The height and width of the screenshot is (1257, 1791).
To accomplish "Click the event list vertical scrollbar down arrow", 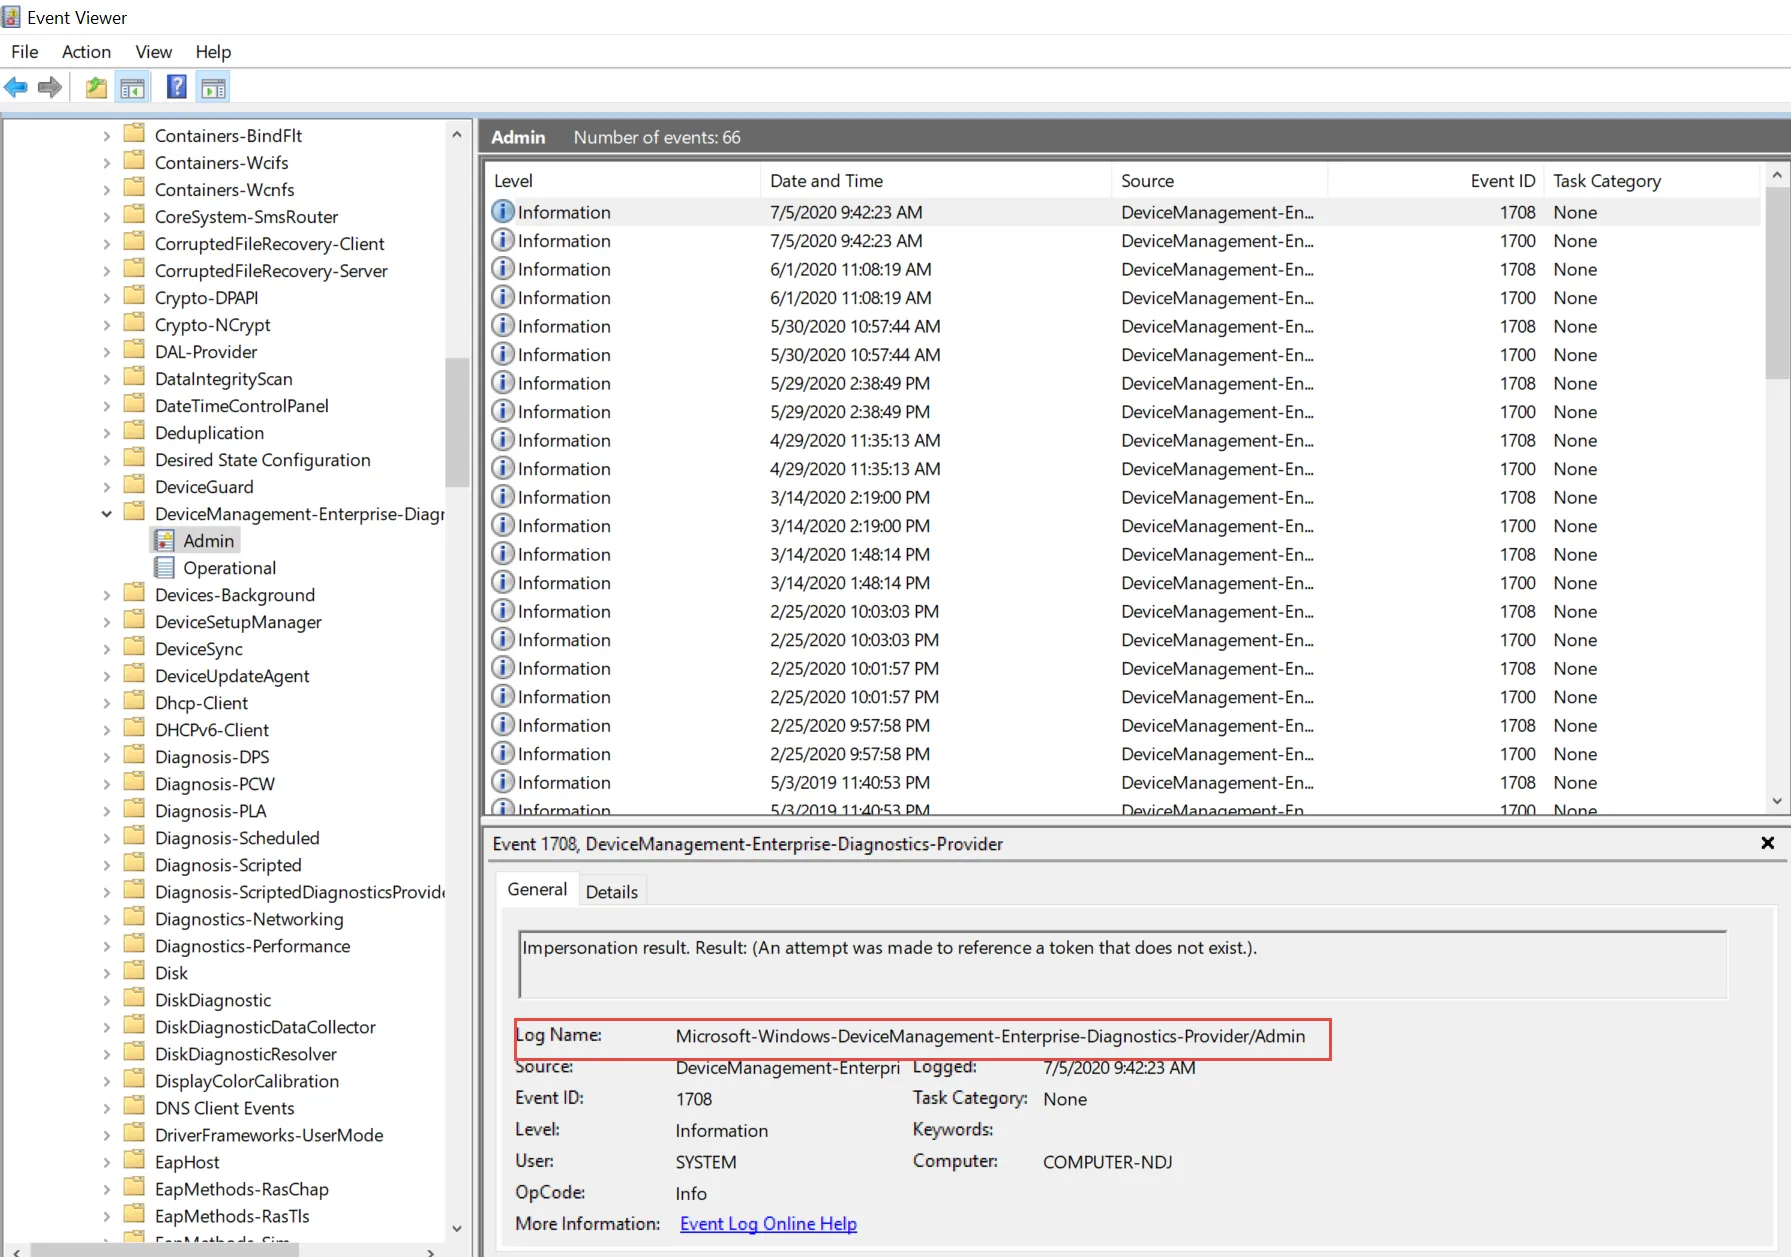I will [x=1776, y=801].
